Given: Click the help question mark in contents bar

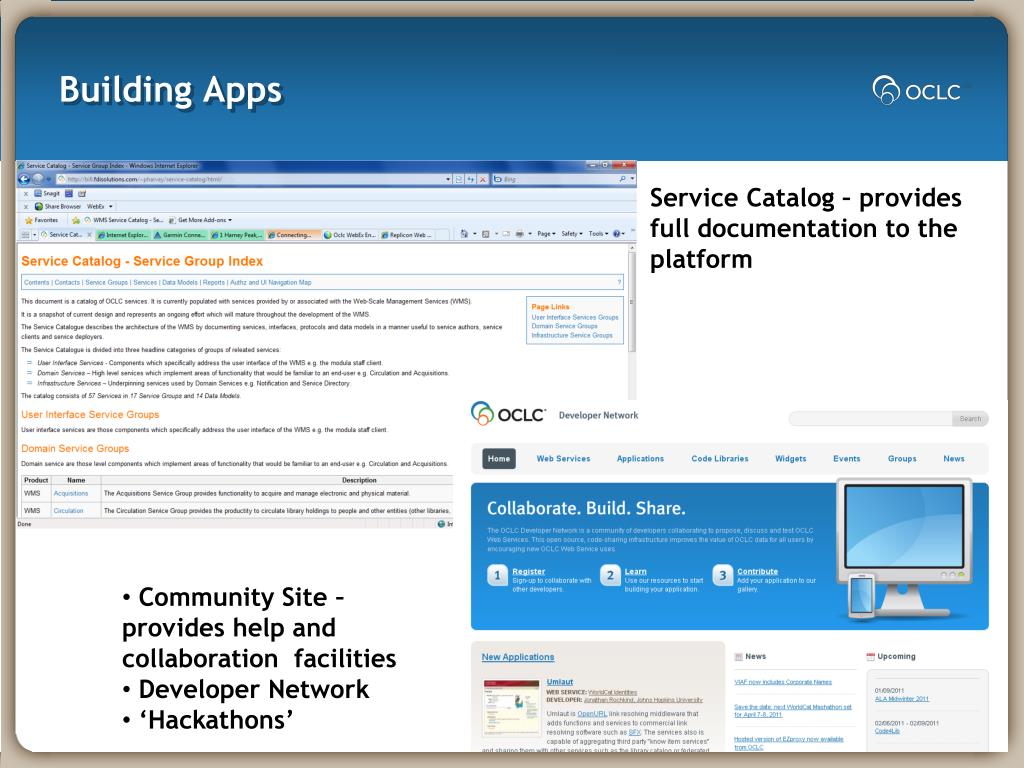Looking at the screenshot, I should [x=619, y=283].
